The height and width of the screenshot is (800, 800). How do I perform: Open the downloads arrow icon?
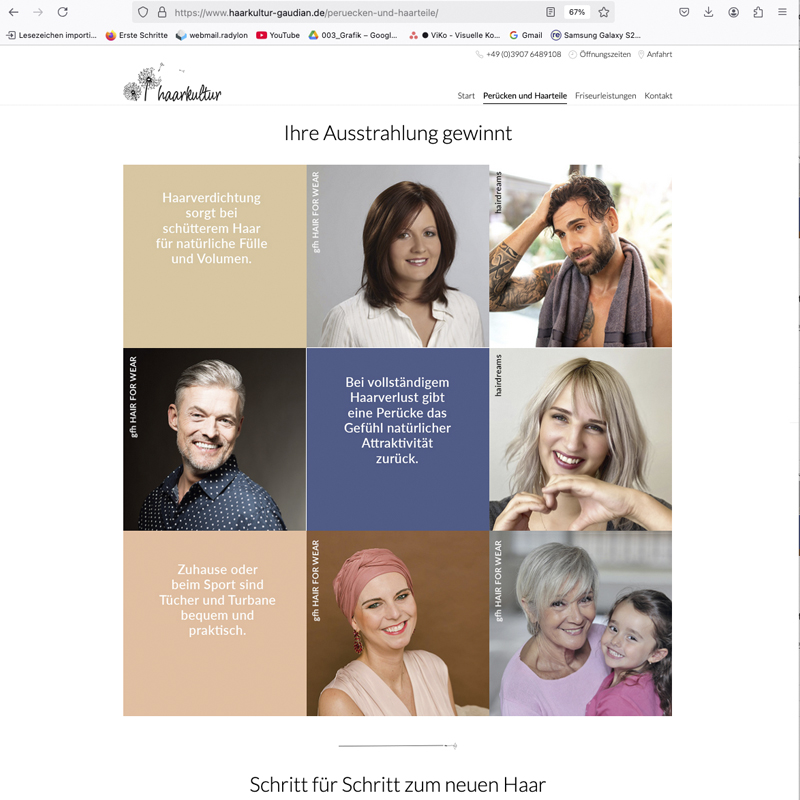click(x=709, y=12)
